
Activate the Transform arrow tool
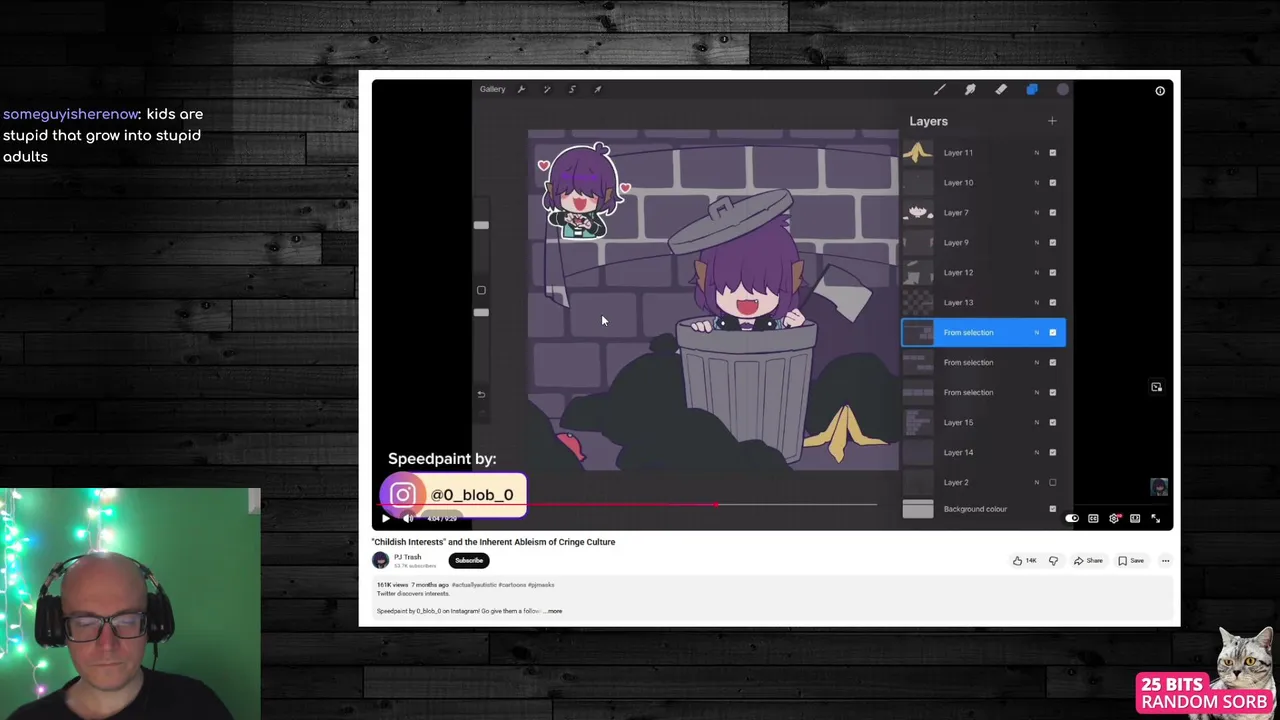coord(598,89)
